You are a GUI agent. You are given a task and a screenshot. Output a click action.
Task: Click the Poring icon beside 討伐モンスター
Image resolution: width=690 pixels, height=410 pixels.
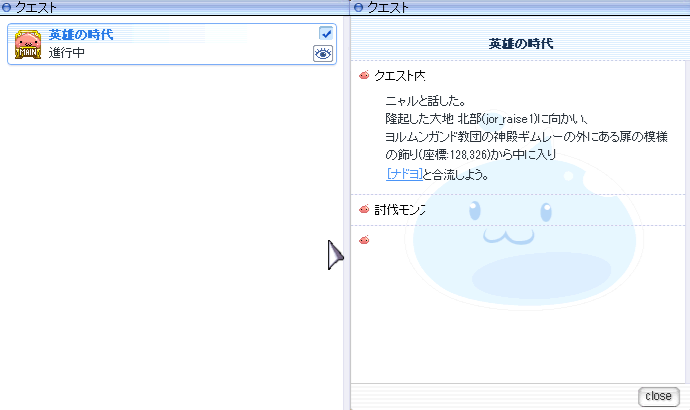tap(364, 209)
